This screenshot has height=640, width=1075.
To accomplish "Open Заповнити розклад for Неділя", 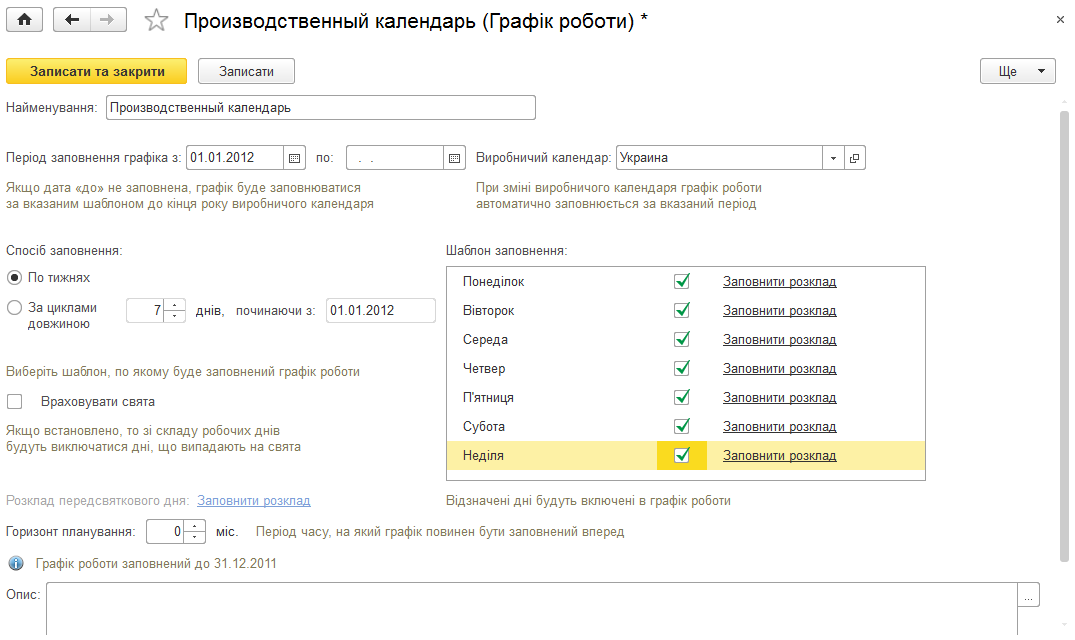I will [x=780, y=456].
